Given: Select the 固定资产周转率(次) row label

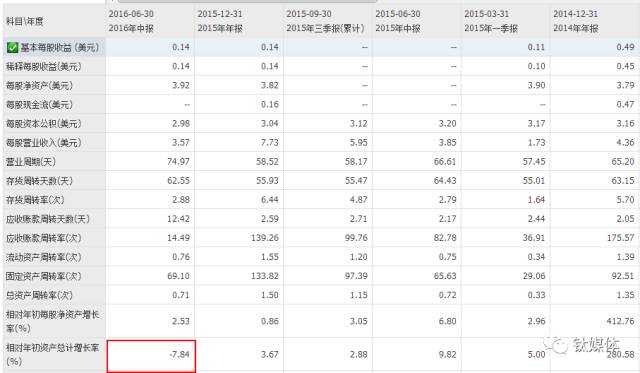Looking at the screenshot, I should click(x=44, y=276).
